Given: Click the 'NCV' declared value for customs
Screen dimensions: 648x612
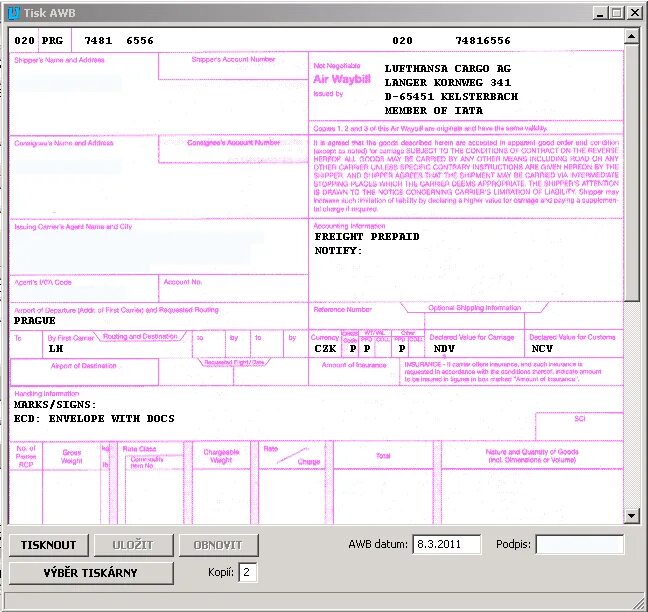Looking at the screenshot, I should (542, 349).
